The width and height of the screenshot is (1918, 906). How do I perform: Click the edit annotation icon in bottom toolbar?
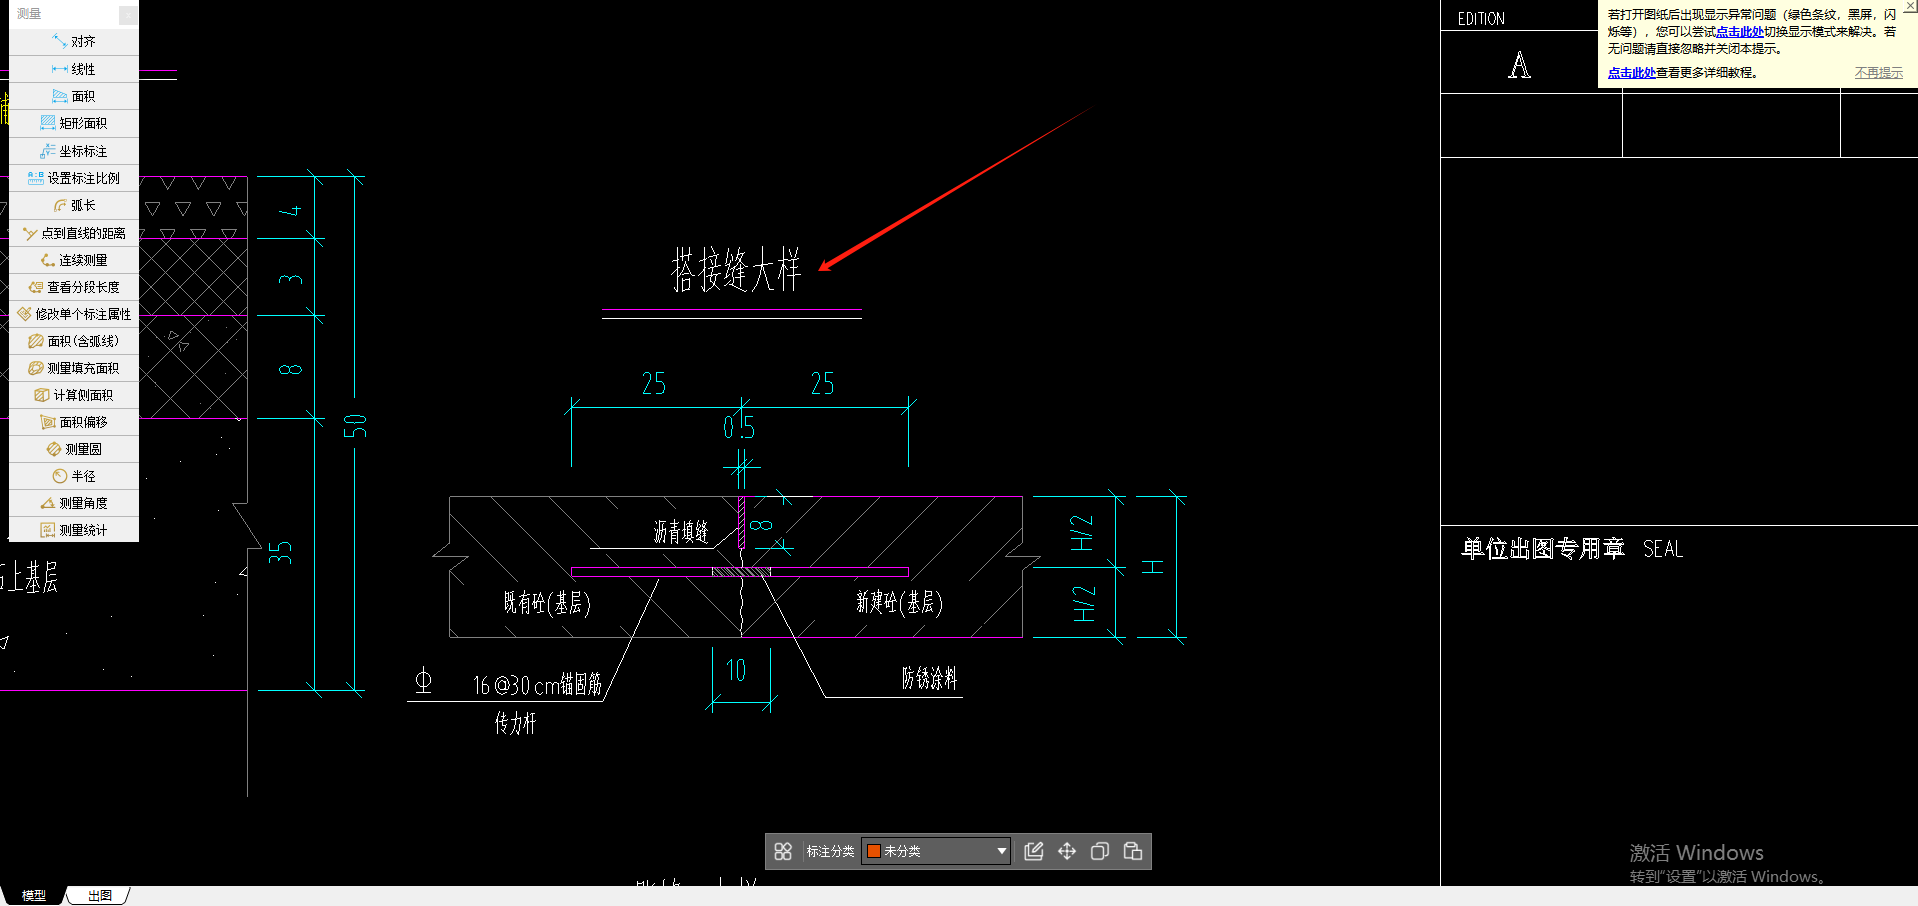tap(1034, 851)
